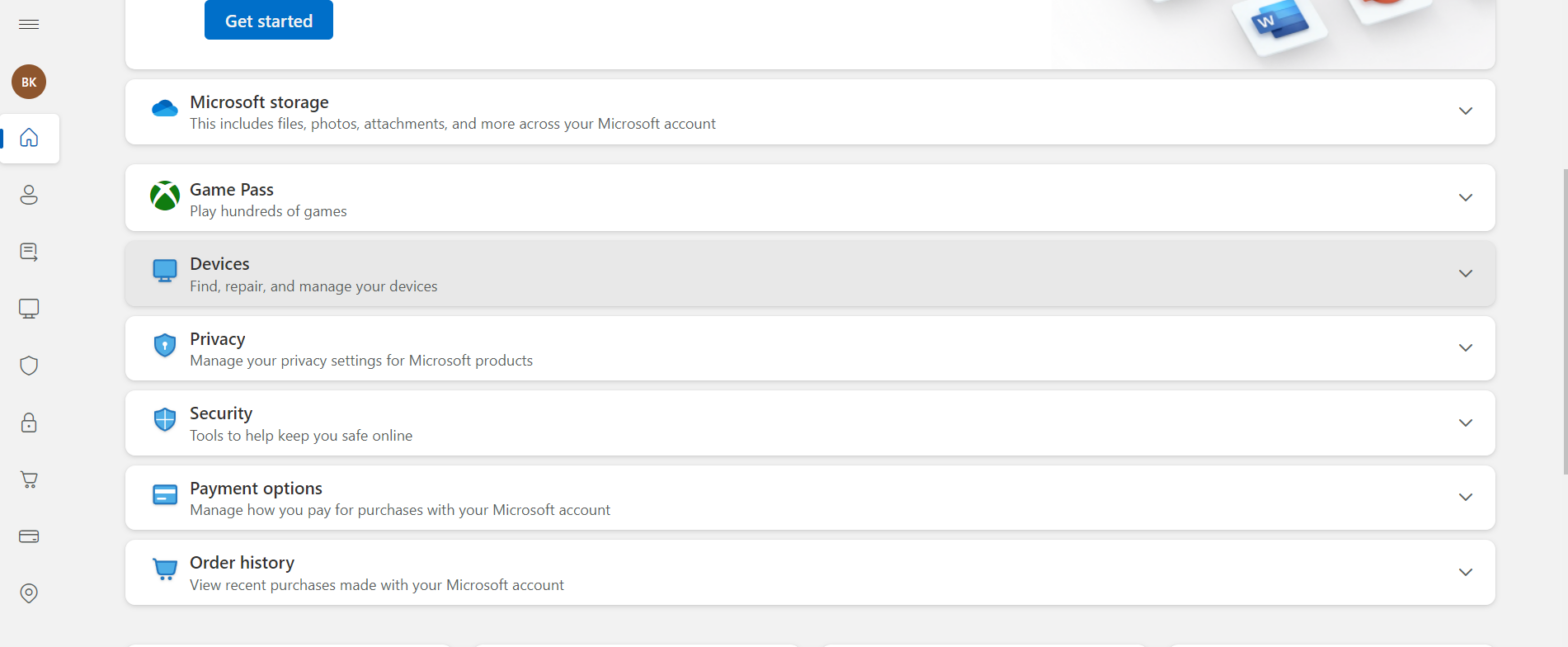This screenshot has width=1568, height=647.
Task: Select the Home icon in sidebar
Action: pos(29,138)
